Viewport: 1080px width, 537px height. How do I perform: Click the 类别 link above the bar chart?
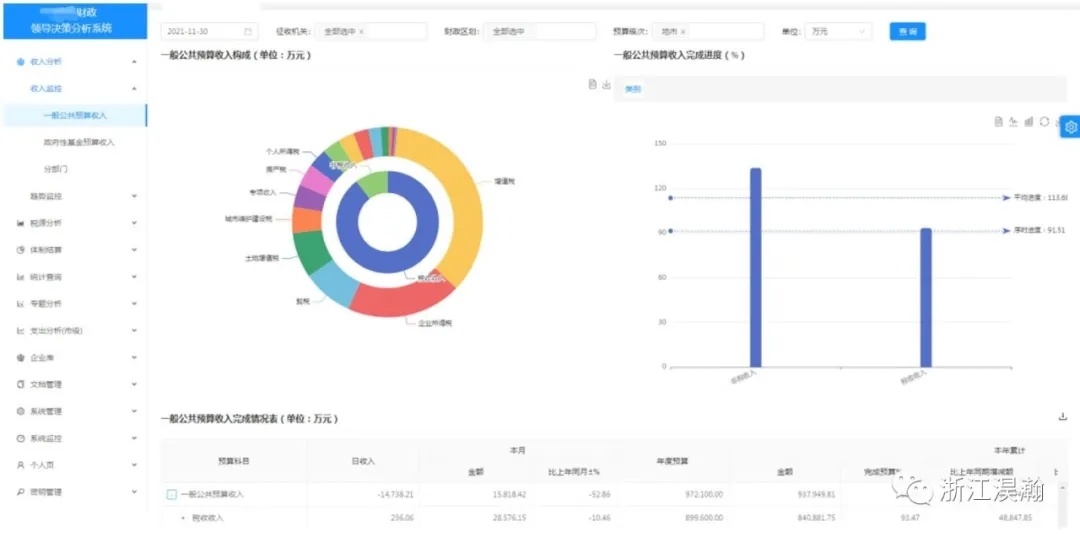[x=632, y=89]
